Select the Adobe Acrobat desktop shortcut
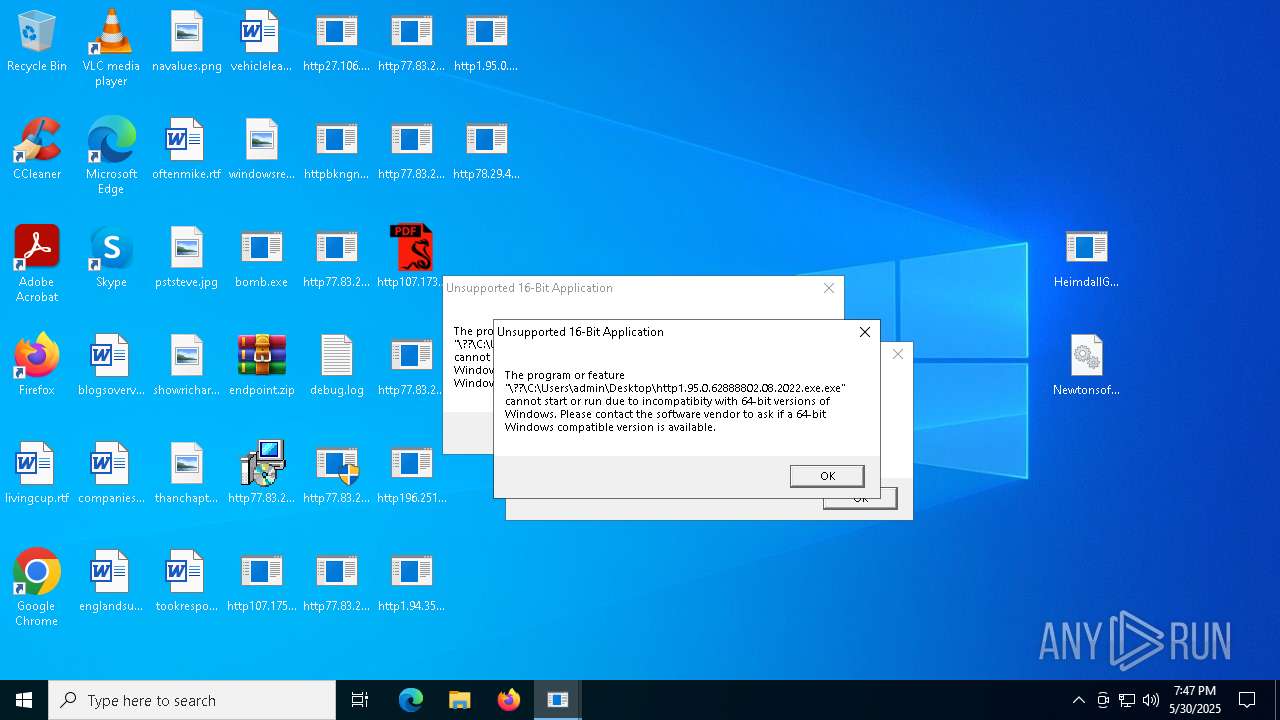The image size is (1280, 720). 37,264
